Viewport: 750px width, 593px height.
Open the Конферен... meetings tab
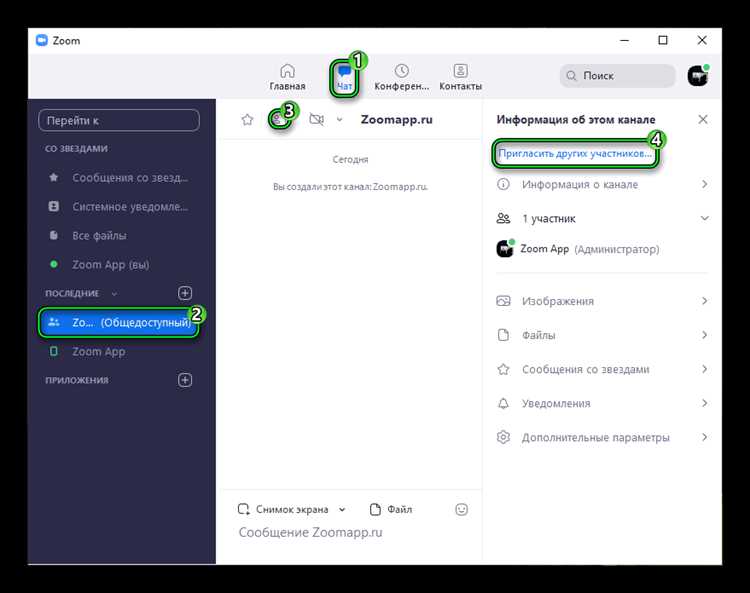coord(401,77)
